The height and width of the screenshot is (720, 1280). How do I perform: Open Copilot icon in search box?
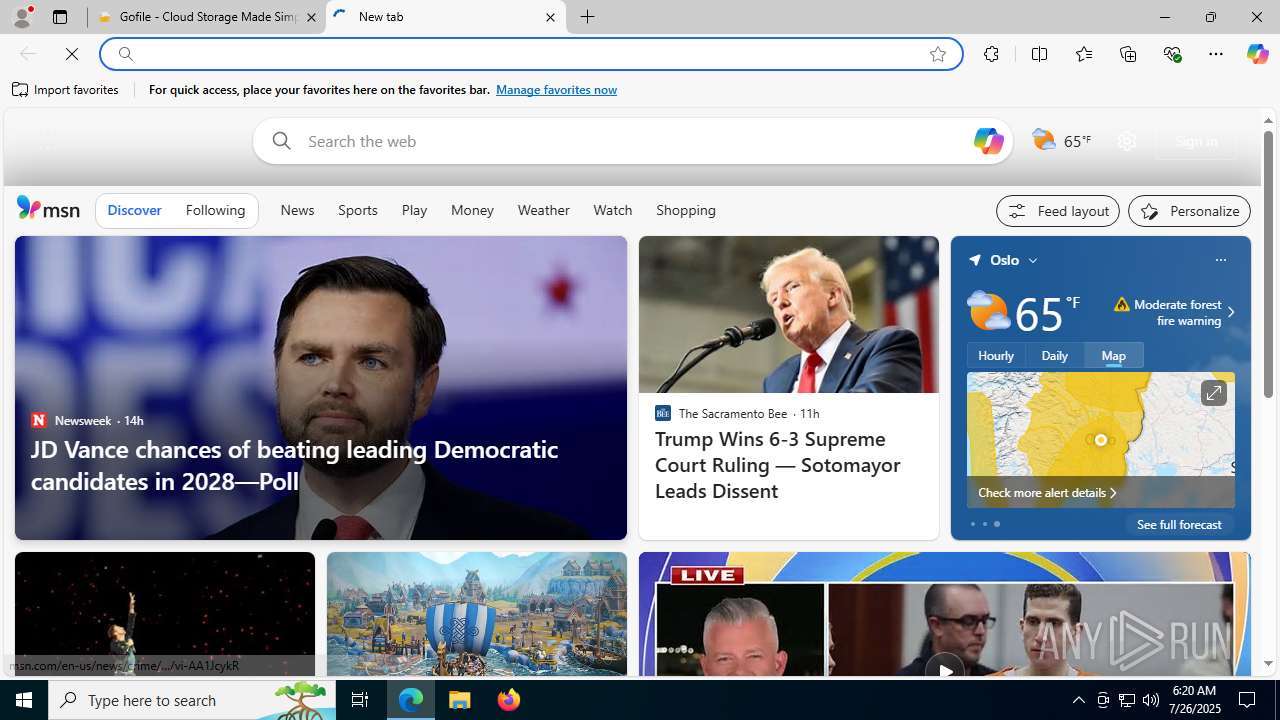(x=988, y=141)
